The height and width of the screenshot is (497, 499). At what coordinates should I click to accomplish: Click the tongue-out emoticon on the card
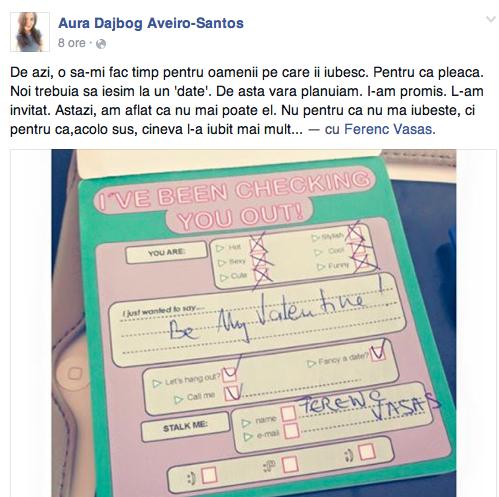click(270, 466)
